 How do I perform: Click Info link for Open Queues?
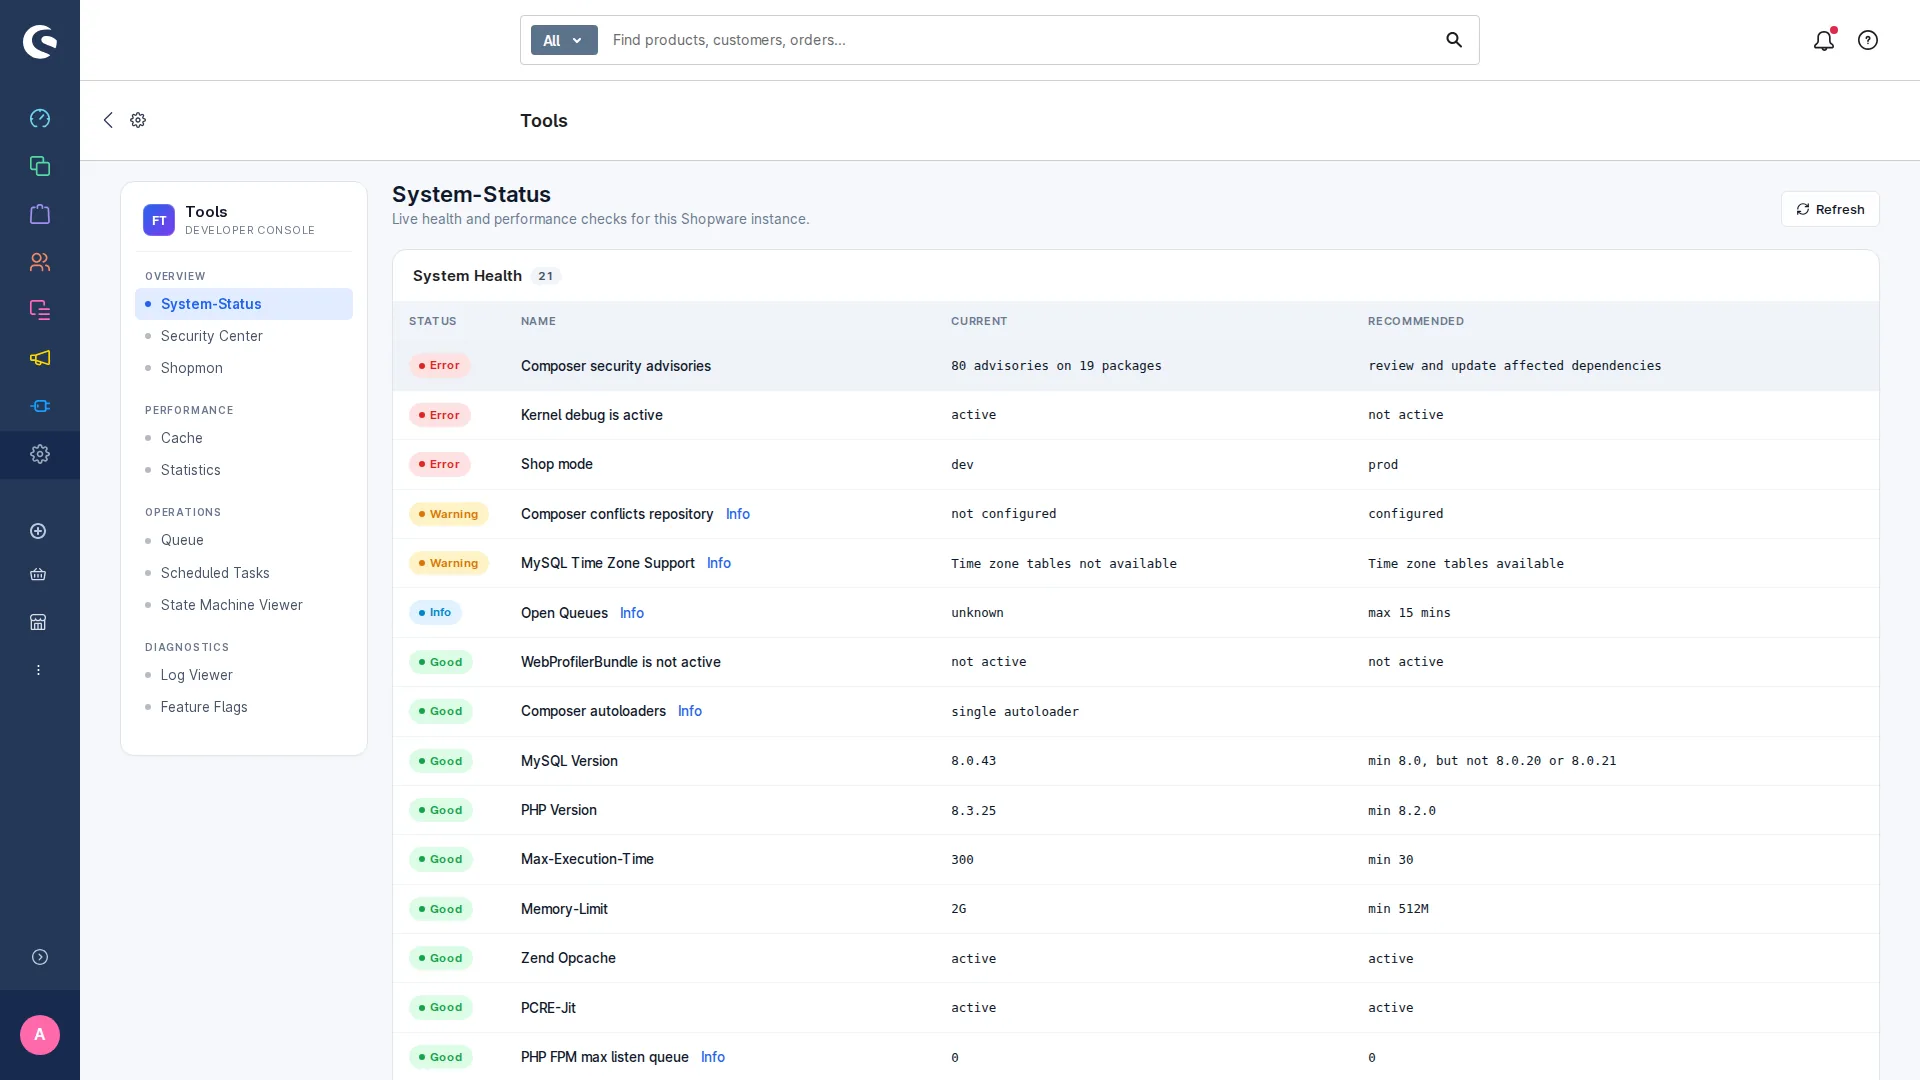[x=632, y=613]
